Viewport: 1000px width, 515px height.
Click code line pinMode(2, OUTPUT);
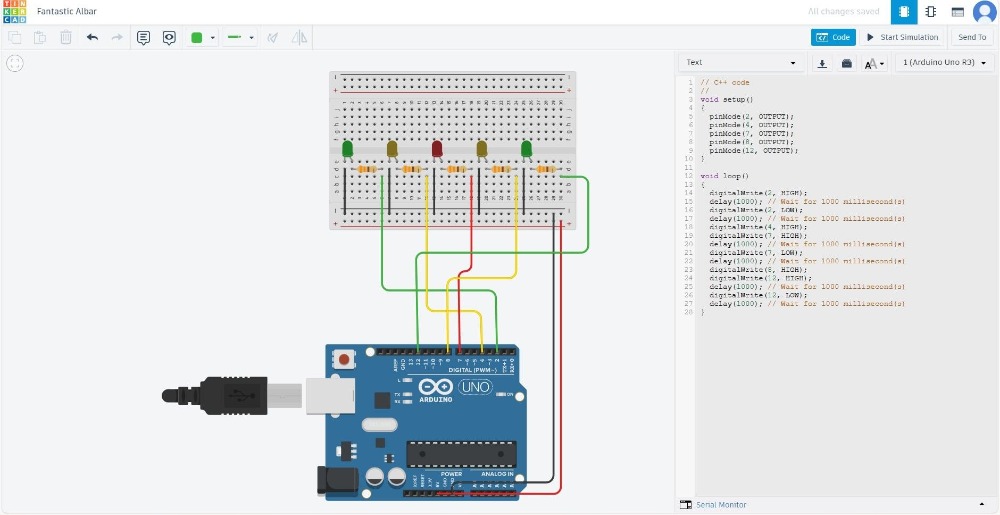[x=752, y=117]
